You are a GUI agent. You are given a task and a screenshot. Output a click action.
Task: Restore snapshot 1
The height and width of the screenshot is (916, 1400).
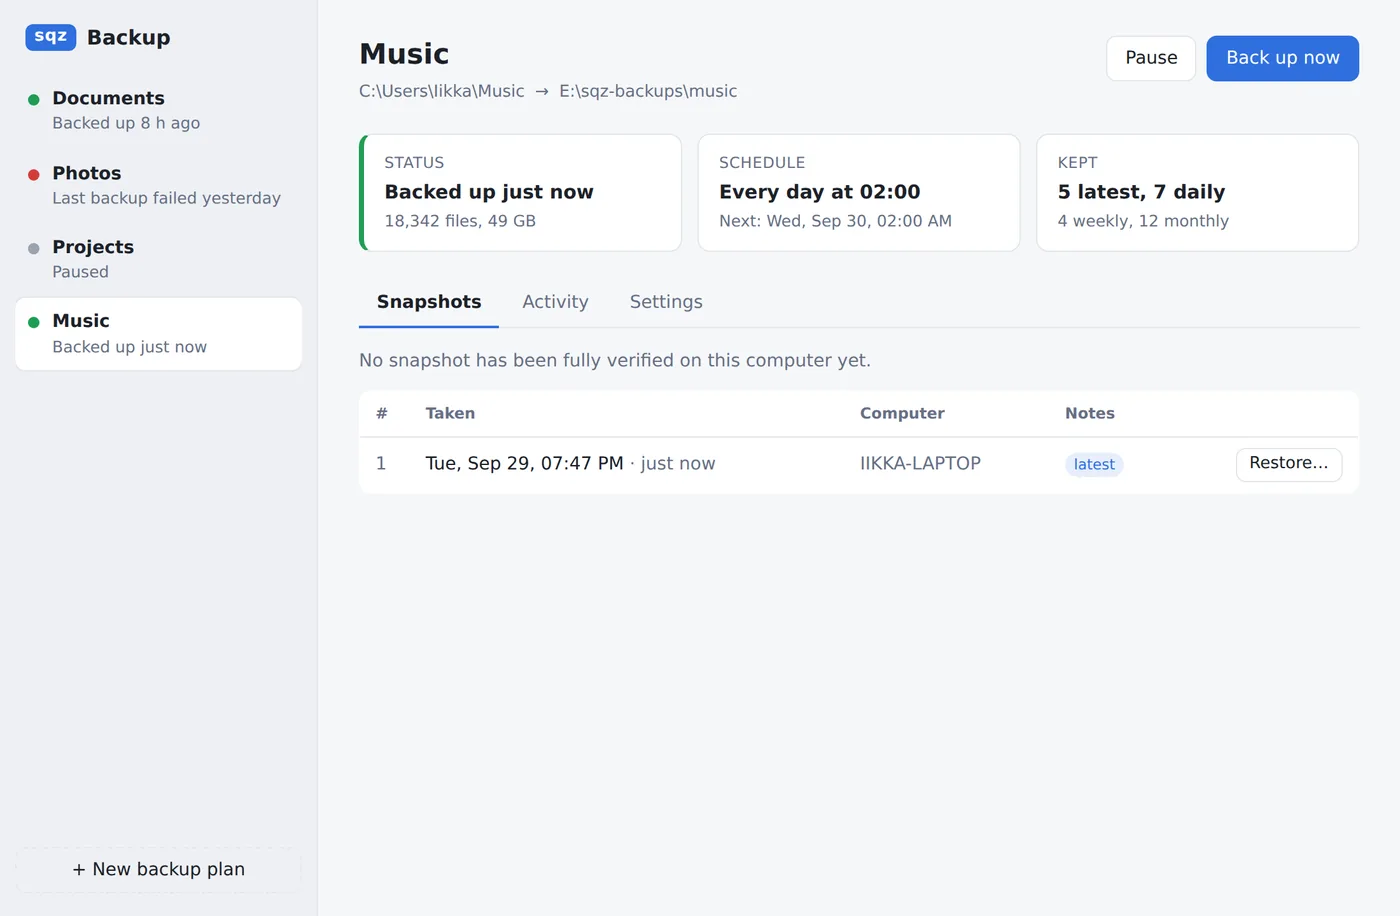[x=1289, y=464]
